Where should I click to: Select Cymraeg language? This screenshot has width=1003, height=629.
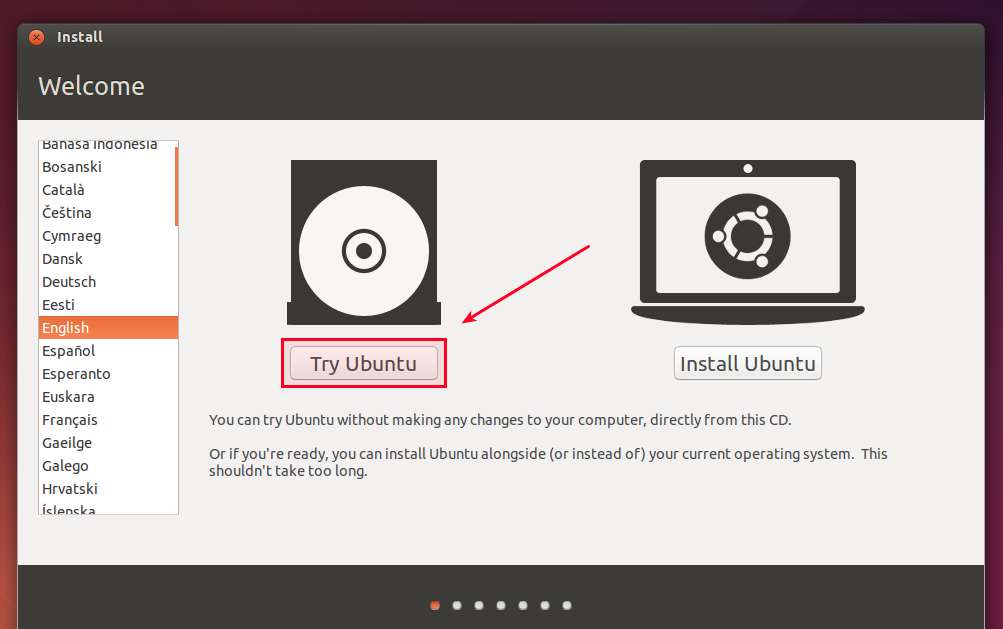click(x=108, y=236)
